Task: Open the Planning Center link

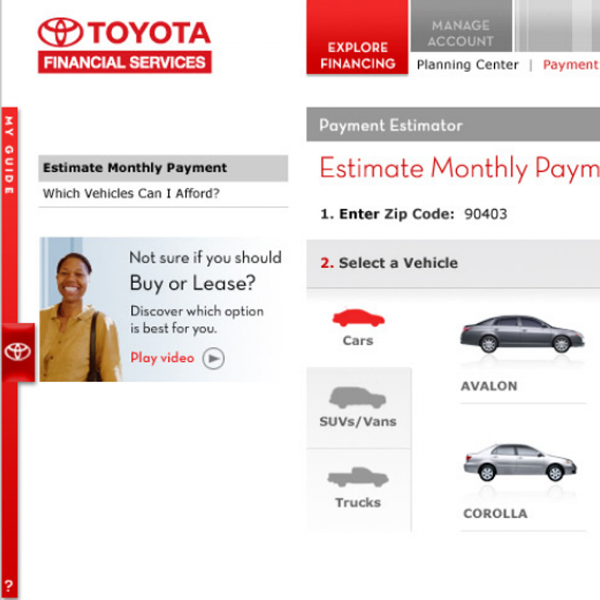Action: coord(468,65)
